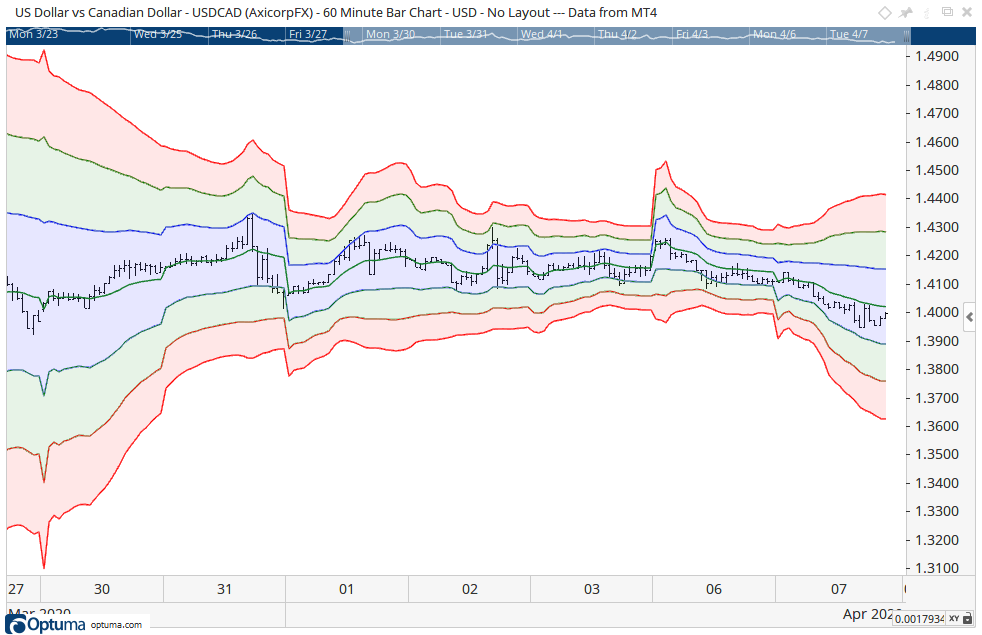Click the 1.4600 price axis label
982x635 pixels.
937,142
